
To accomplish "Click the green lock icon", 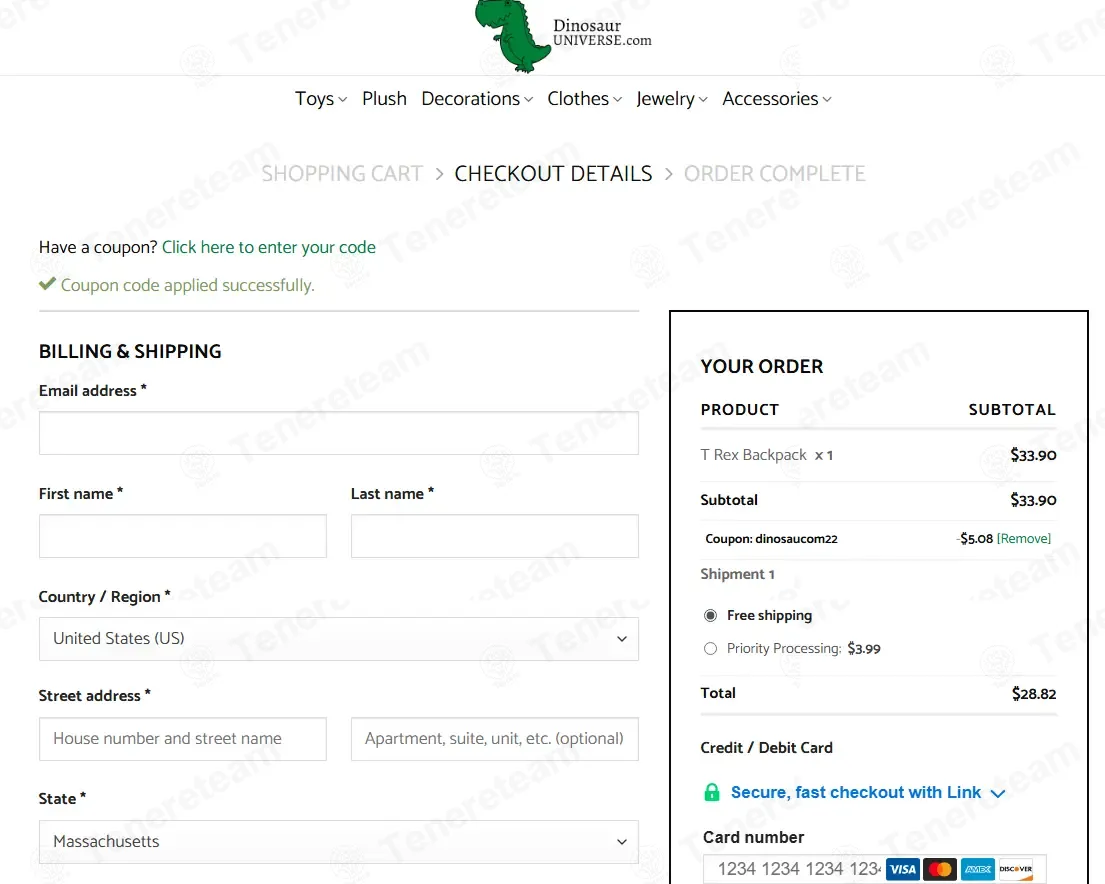I will coord(712,792).
